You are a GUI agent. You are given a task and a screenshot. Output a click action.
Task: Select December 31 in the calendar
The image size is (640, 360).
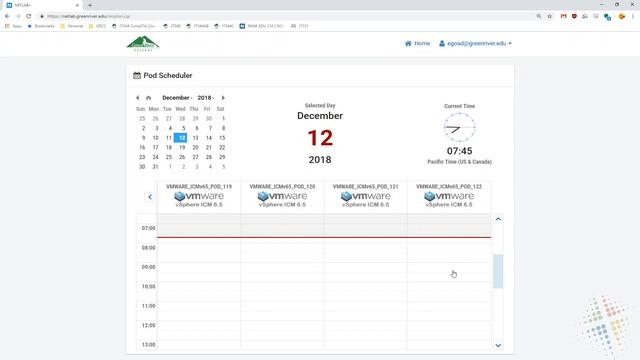[155, 167]
